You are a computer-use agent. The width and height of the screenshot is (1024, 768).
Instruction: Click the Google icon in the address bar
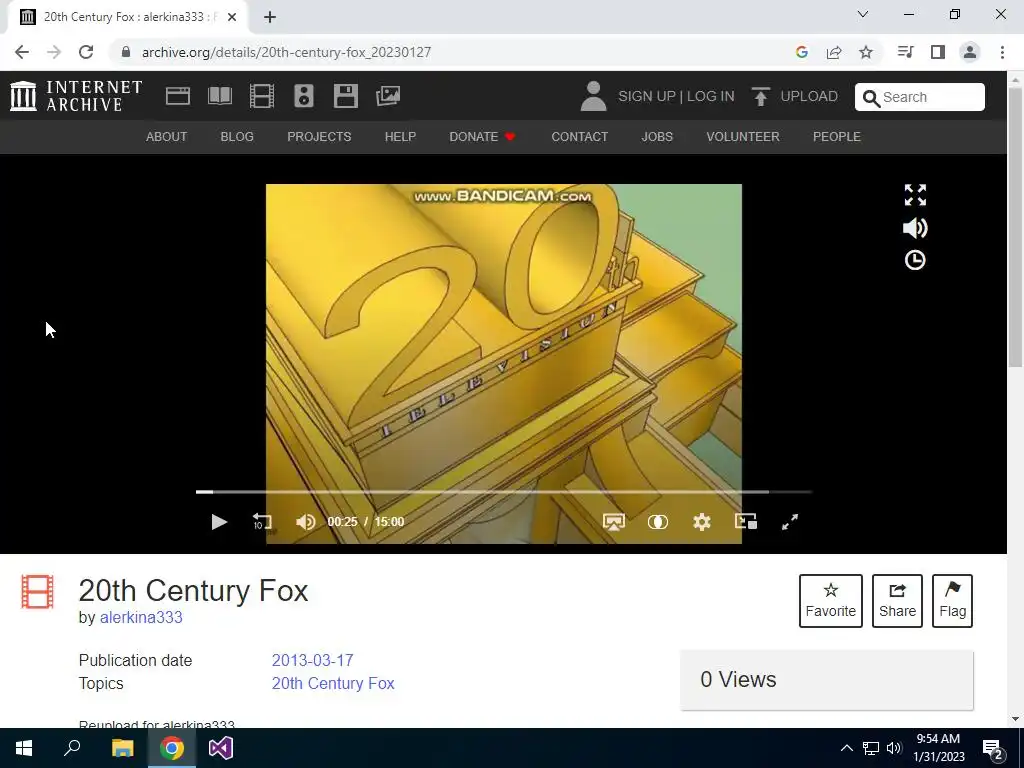tap(802, 52)
